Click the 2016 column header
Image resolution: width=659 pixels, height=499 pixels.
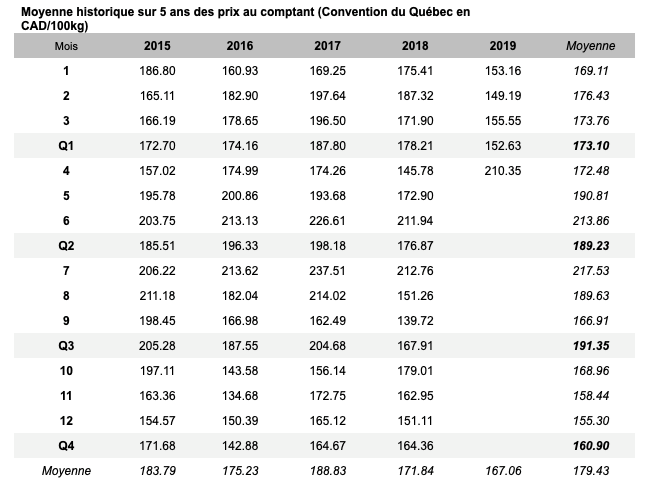tap(240, 46)
